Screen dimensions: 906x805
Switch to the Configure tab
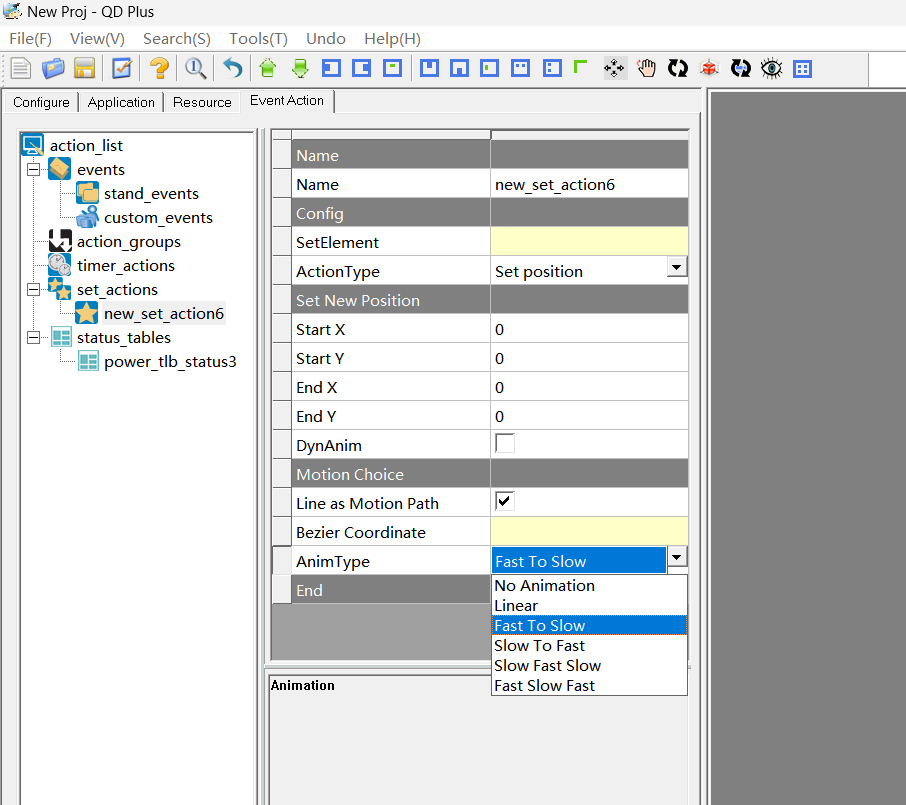(x=41, y=102)
